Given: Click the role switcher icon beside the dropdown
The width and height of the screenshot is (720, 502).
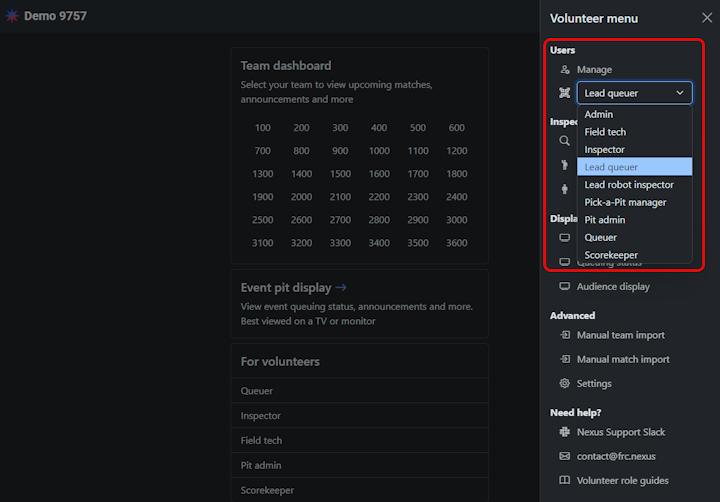Looking at the screenshot, I should (x=565, y=93).
